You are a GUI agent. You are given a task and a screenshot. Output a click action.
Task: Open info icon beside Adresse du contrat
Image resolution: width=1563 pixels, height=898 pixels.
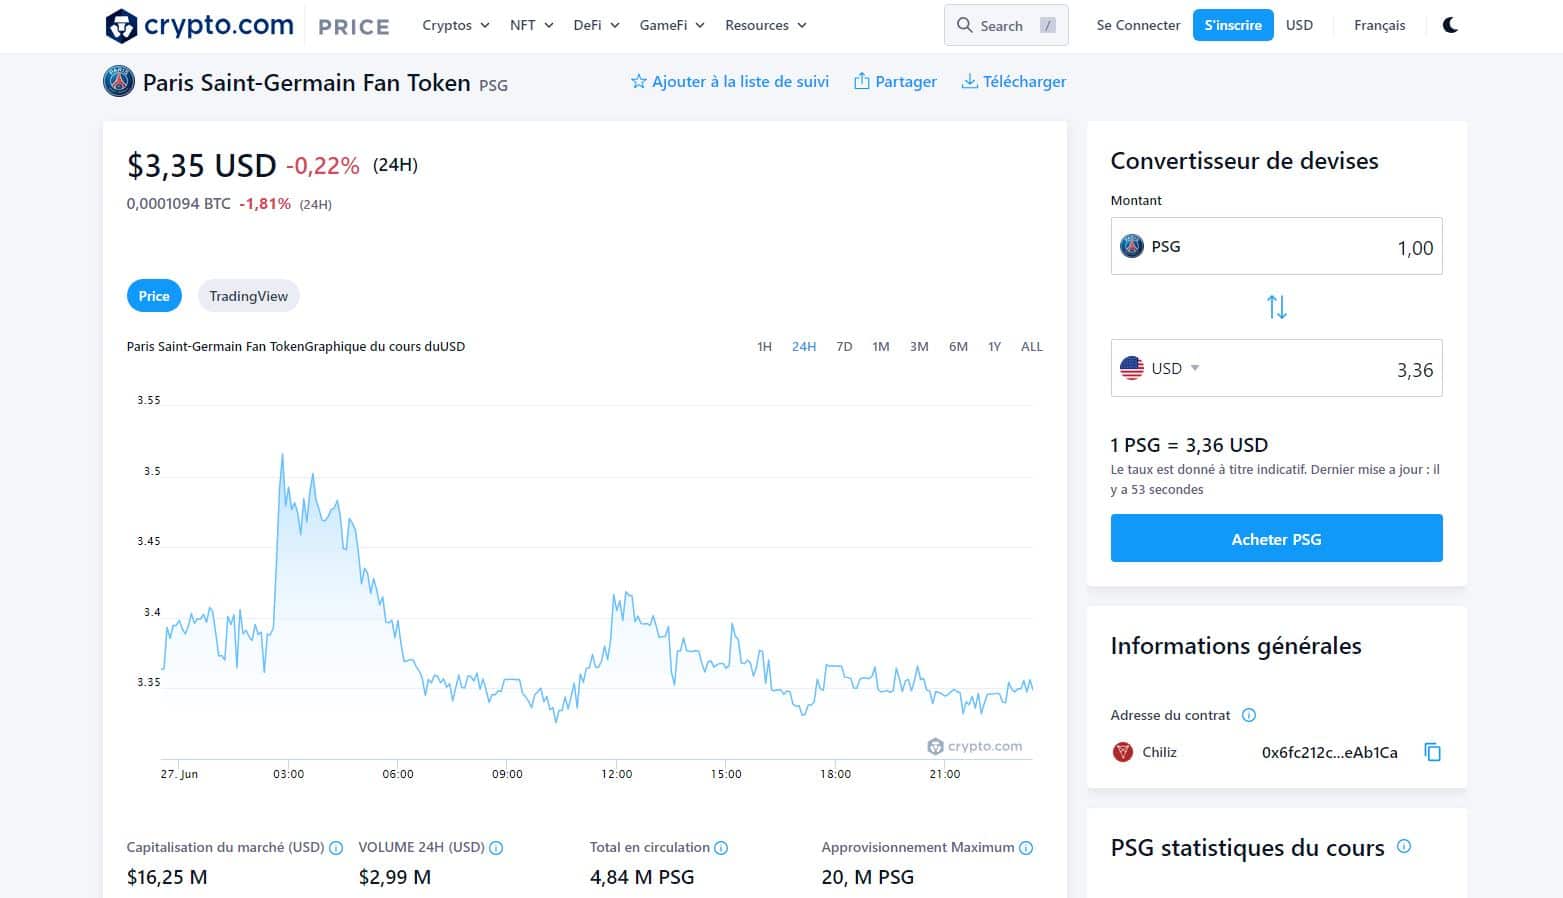pos(1248,715)
